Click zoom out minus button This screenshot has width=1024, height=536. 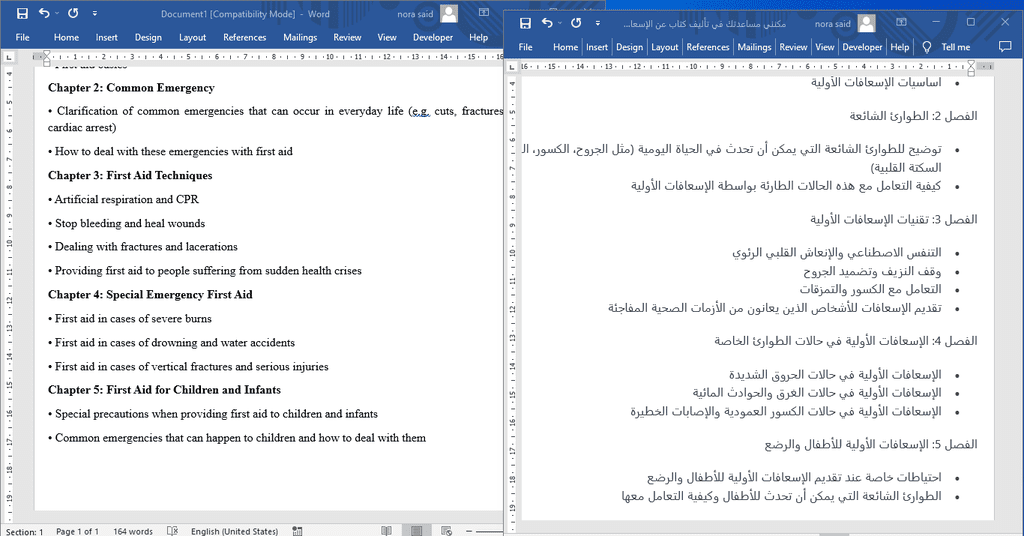point(469,531)
